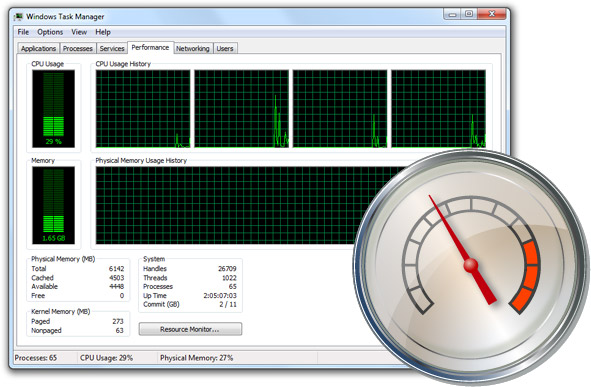Click the fourth CPU usage history graph
Viewport: 591px width, 387px height.
point(438,109)
